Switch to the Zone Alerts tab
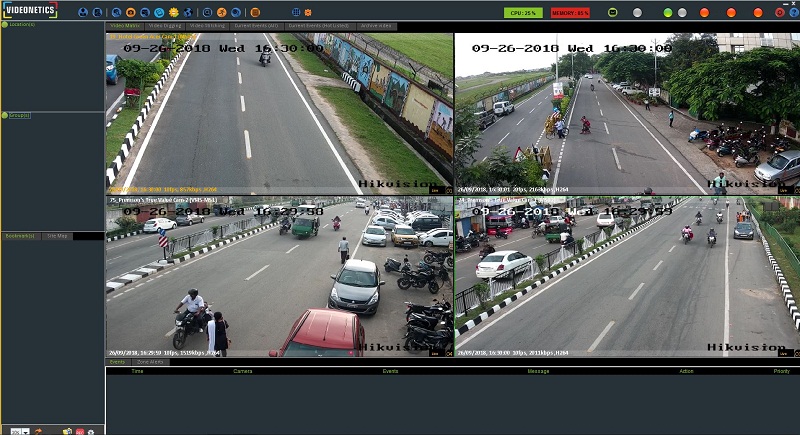The image size is (800, 435). click(150, 362)
